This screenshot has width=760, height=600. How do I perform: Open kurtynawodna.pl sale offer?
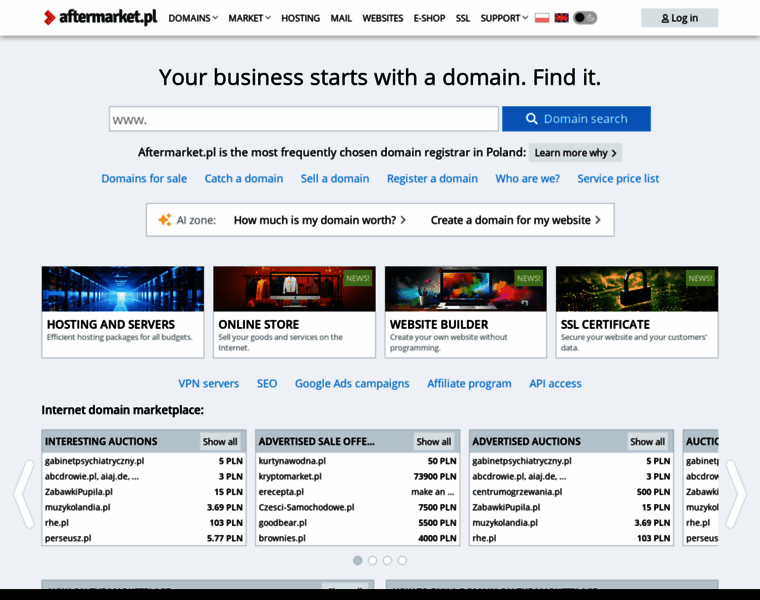click(x=292, y=461)
